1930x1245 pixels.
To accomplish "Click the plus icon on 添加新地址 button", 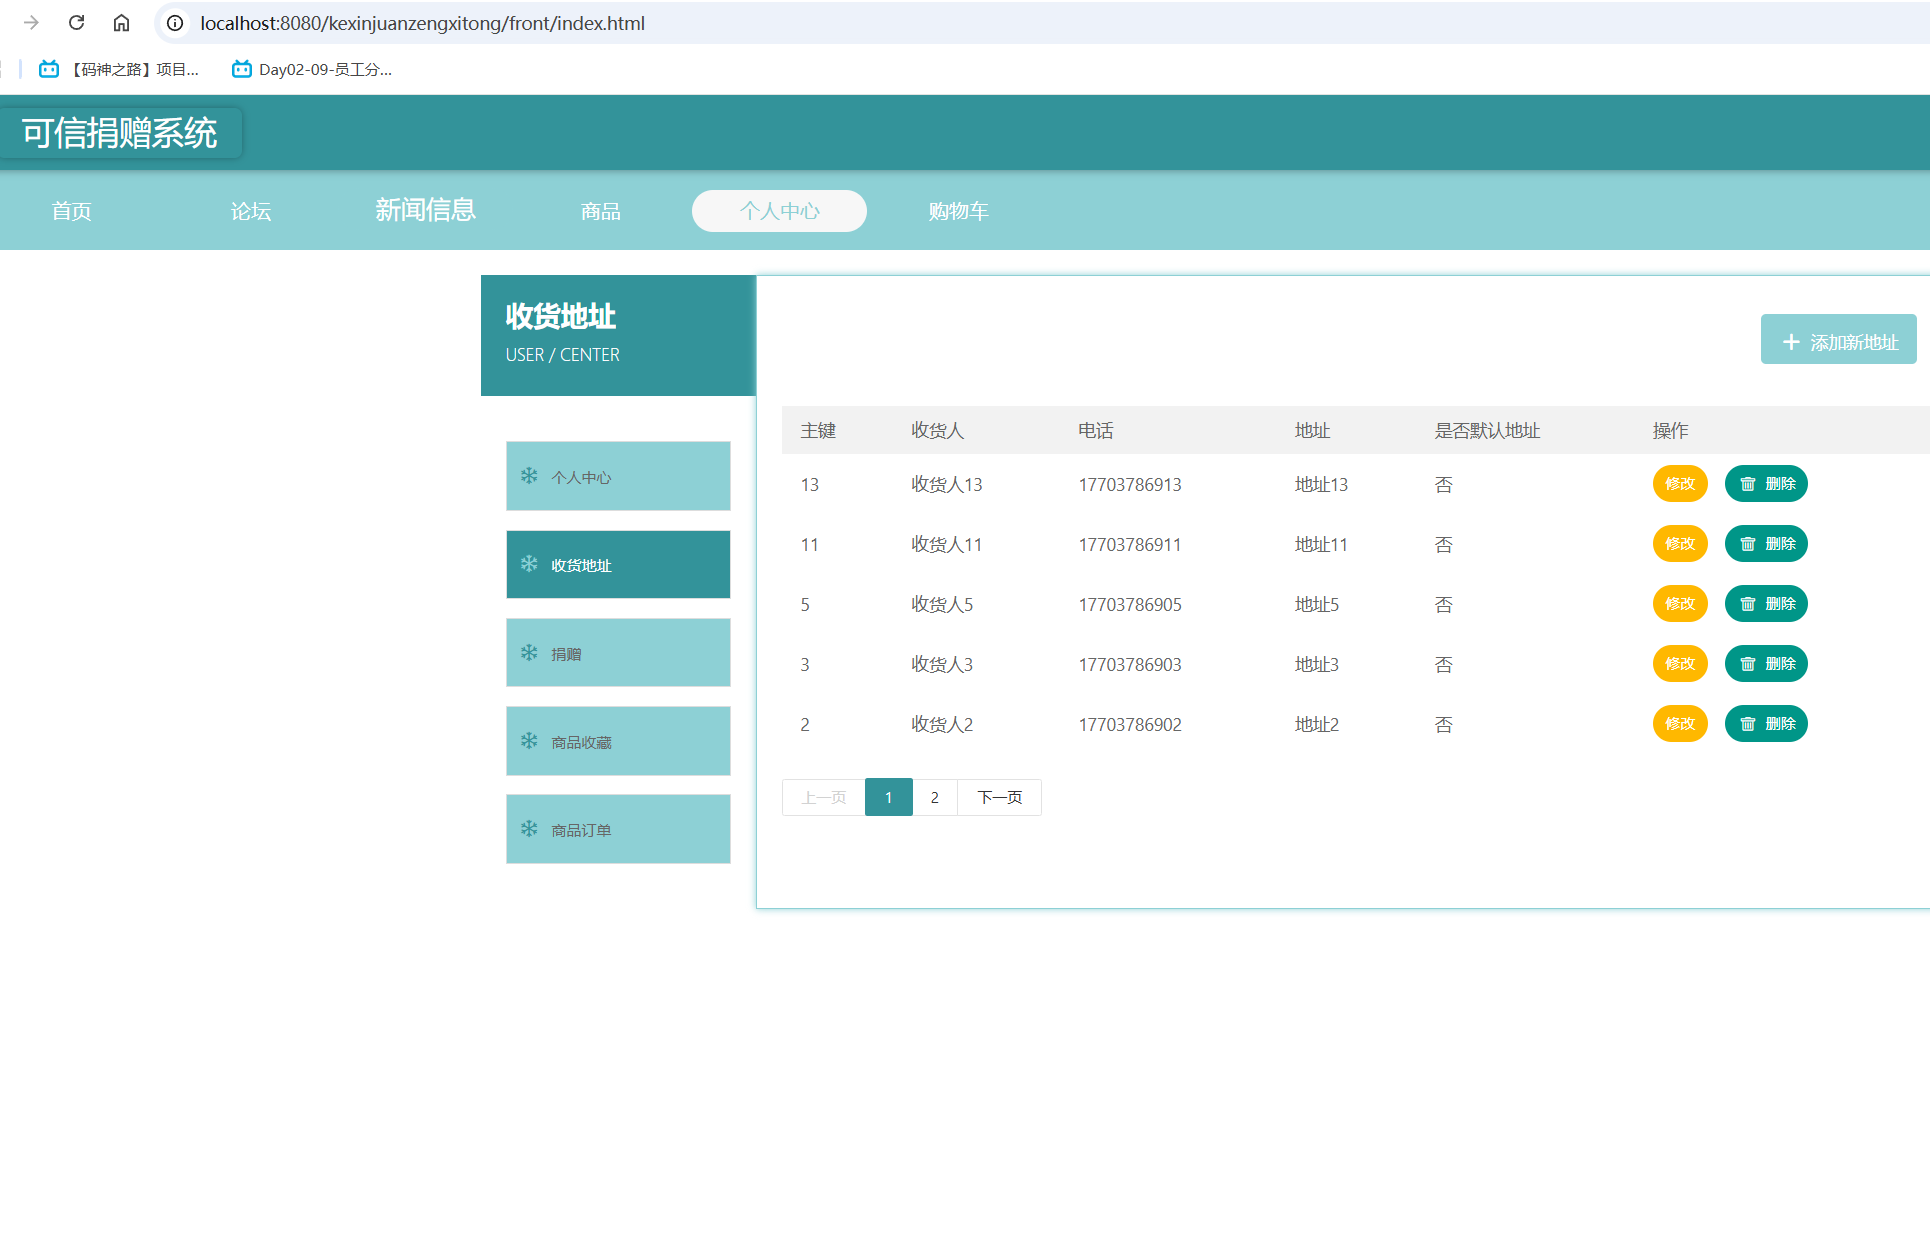I will tap(1791, 342).
